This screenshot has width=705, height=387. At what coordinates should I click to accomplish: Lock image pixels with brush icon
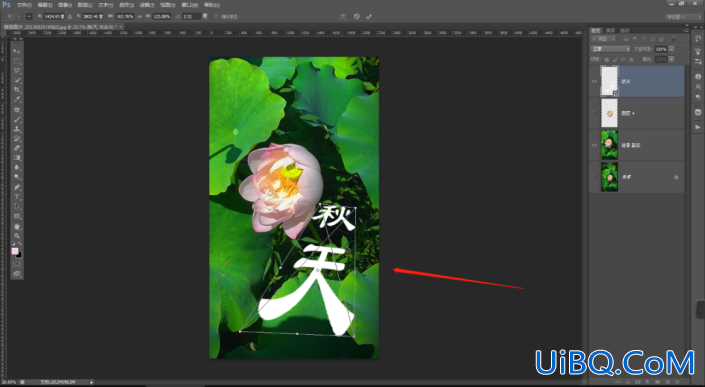coord(615,59)
